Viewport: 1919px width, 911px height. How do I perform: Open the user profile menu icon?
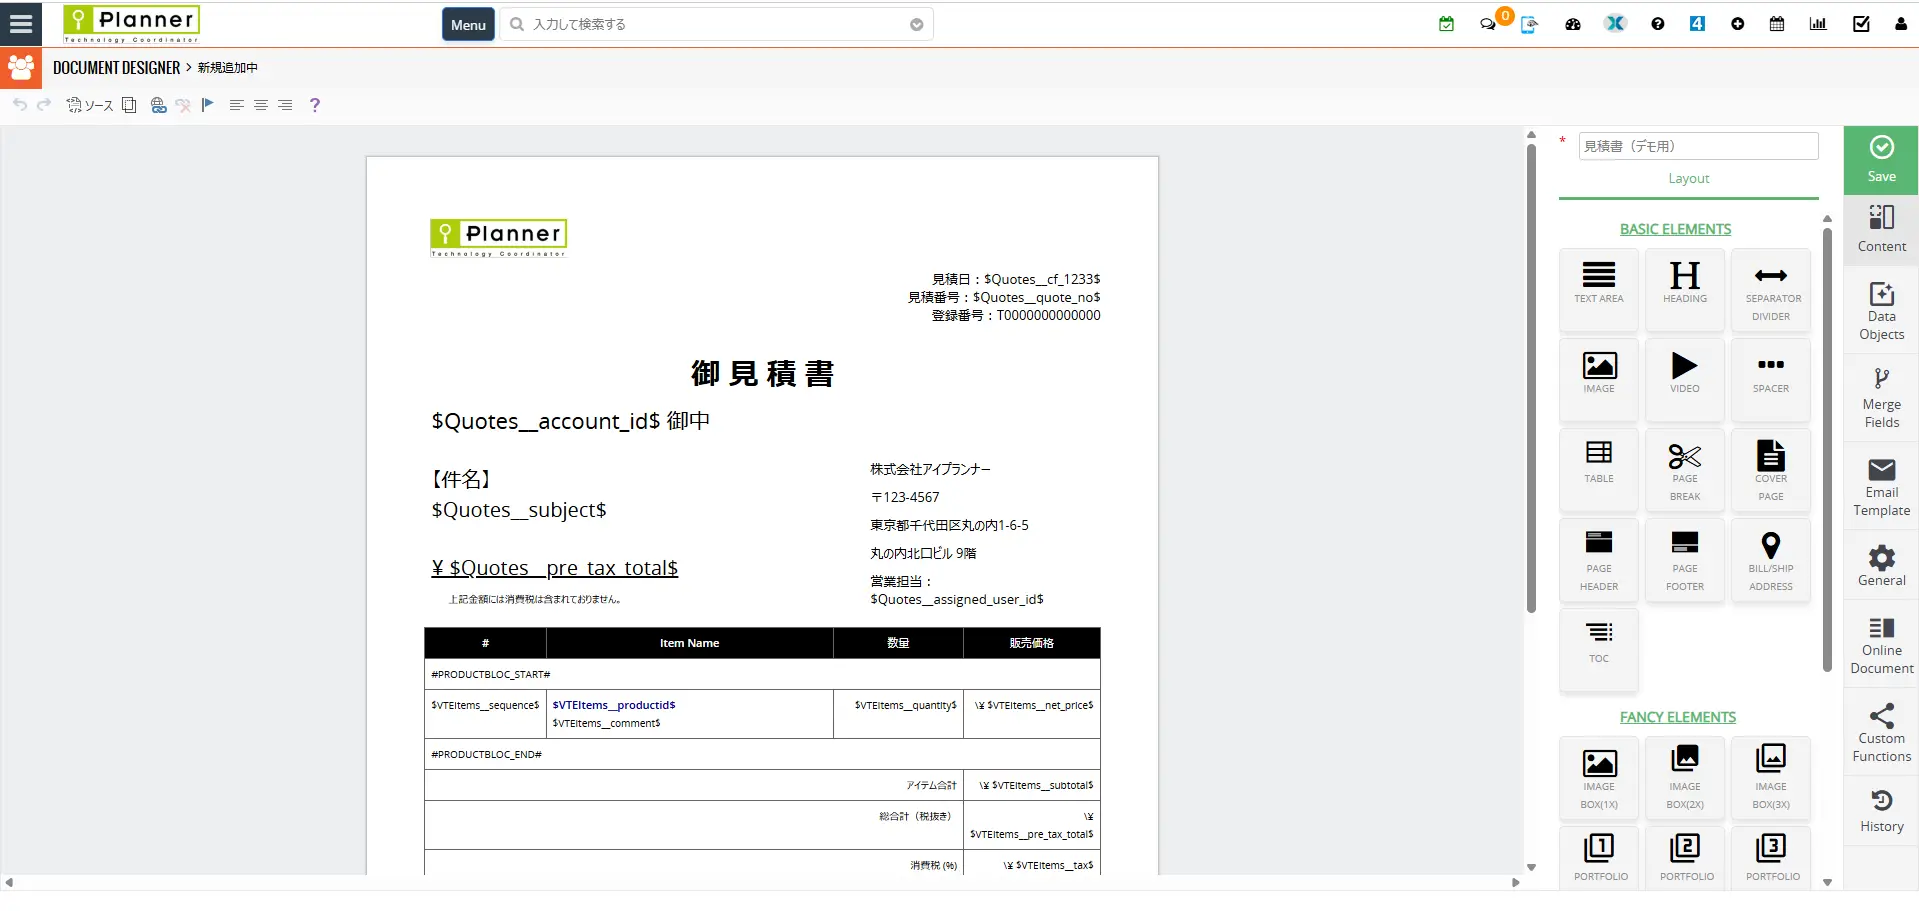point(1900,24)
